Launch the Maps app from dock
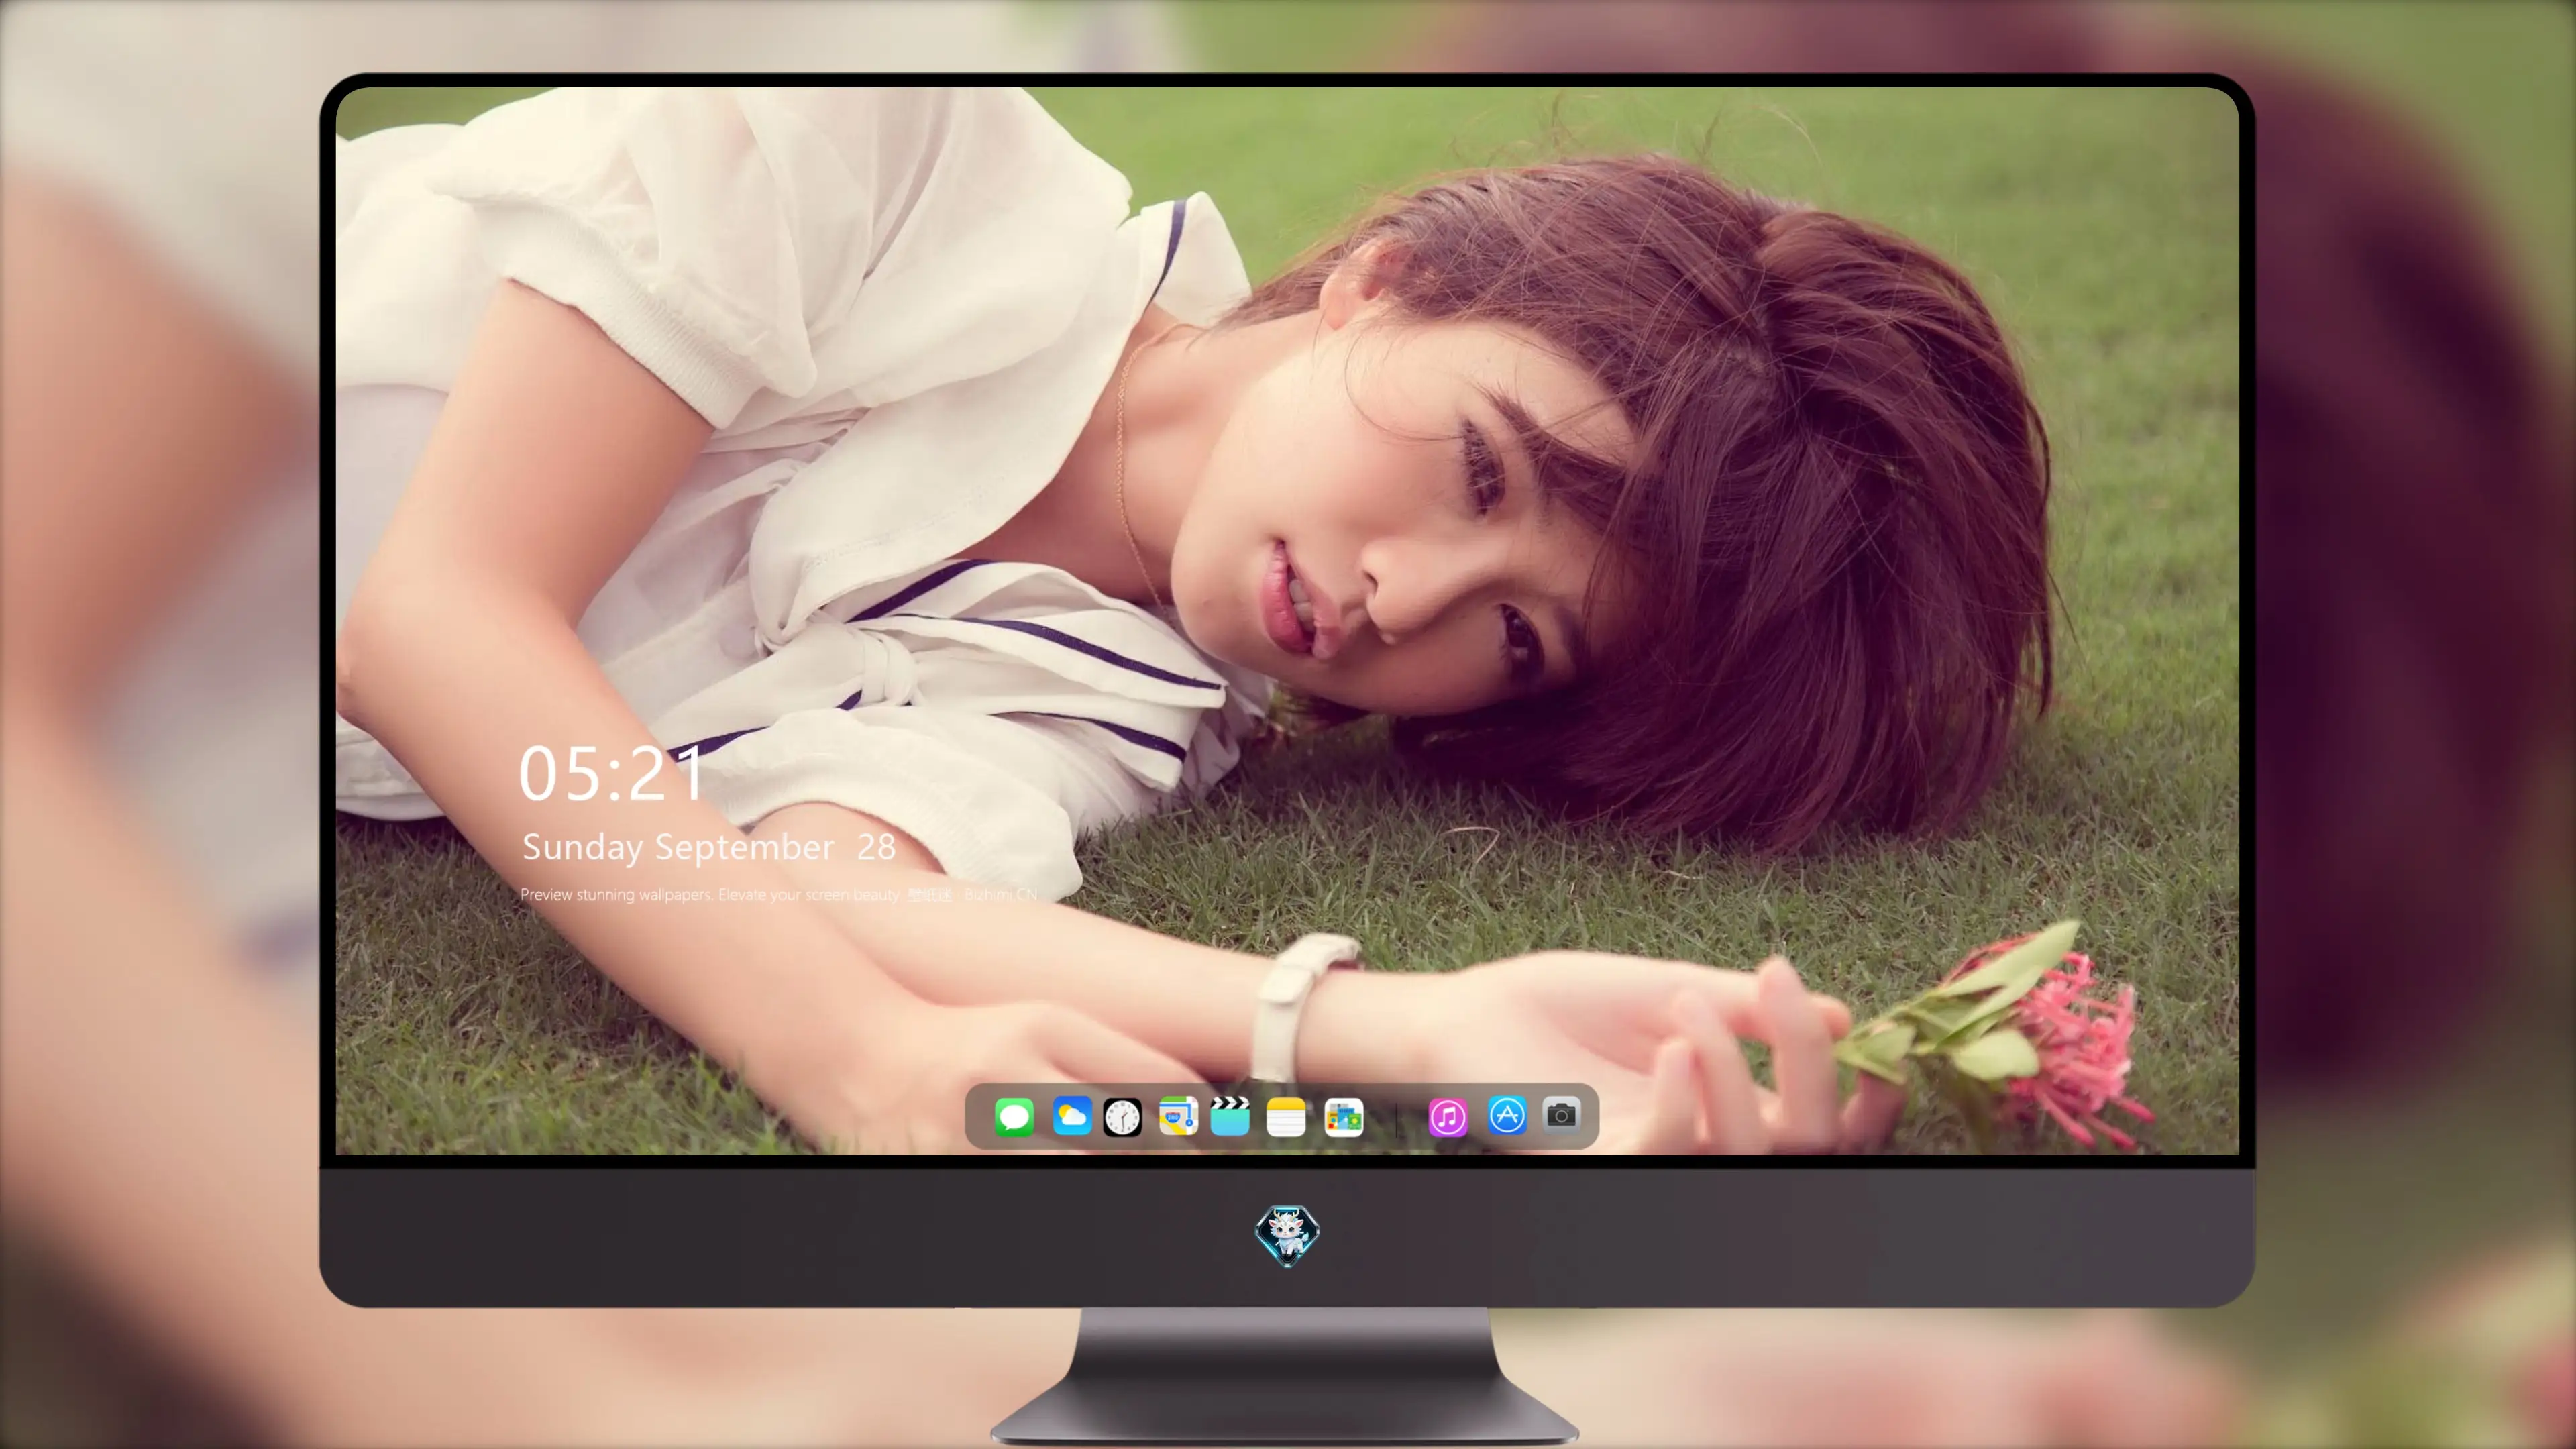This screenshot has width=2576, height=1449. click(1178, 1116)
